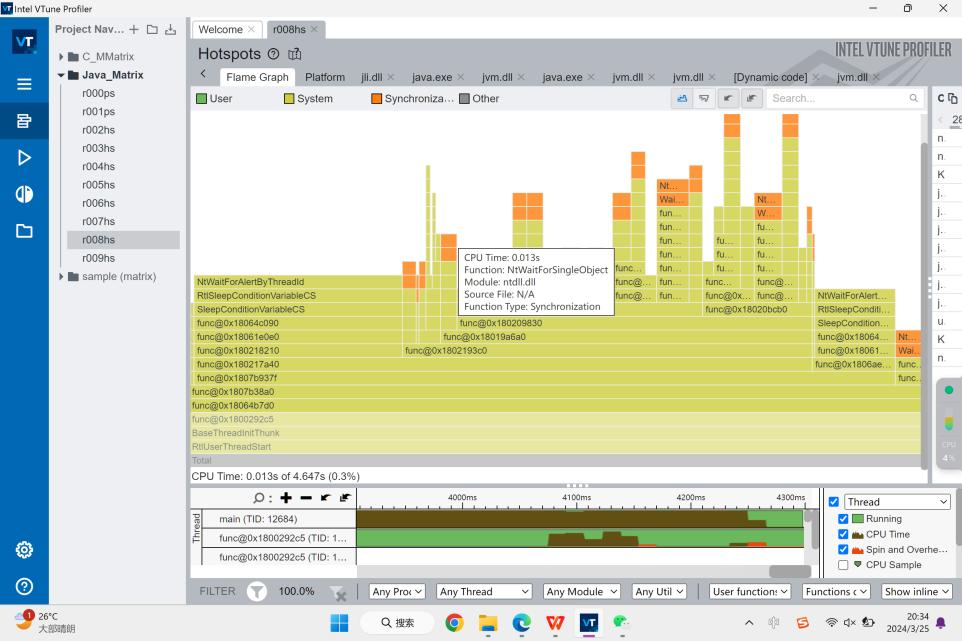The image size is (962, 641).
Task: Open the [Dynamic code] tab
Action: [x=770, y=77]
